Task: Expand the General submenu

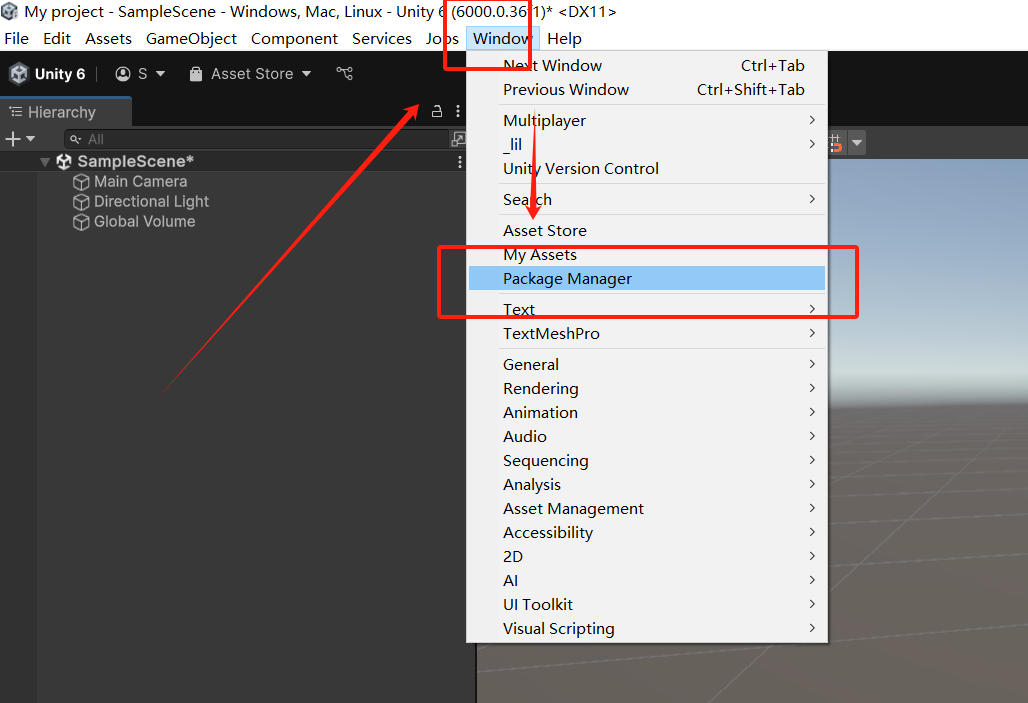Action: [x=647, y=364]
